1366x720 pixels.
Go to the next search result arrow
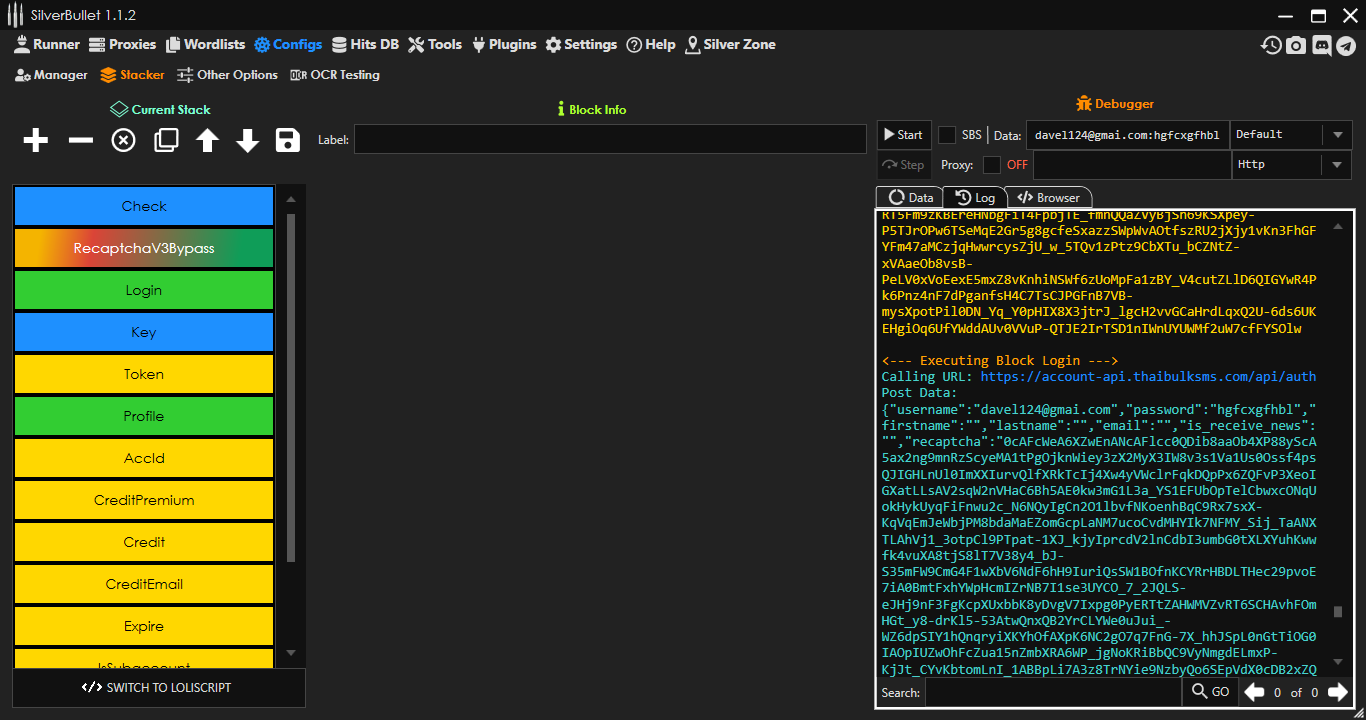tap(1337, 692)
